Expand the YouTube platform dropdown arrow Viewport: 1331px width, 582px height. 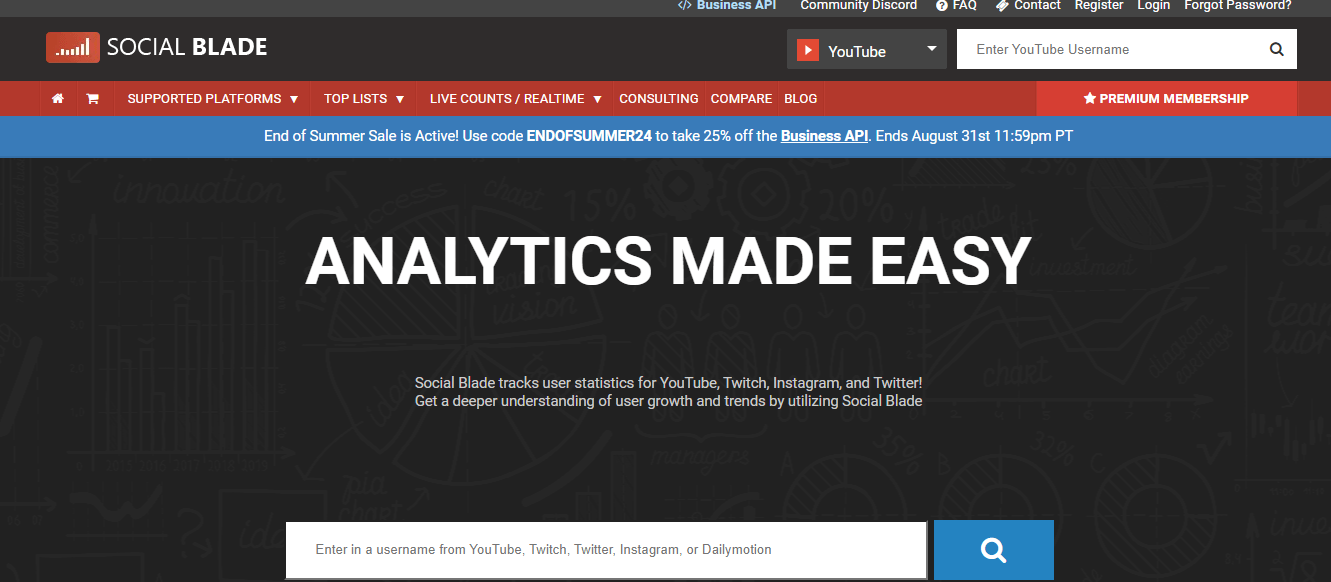click(931, 48)
